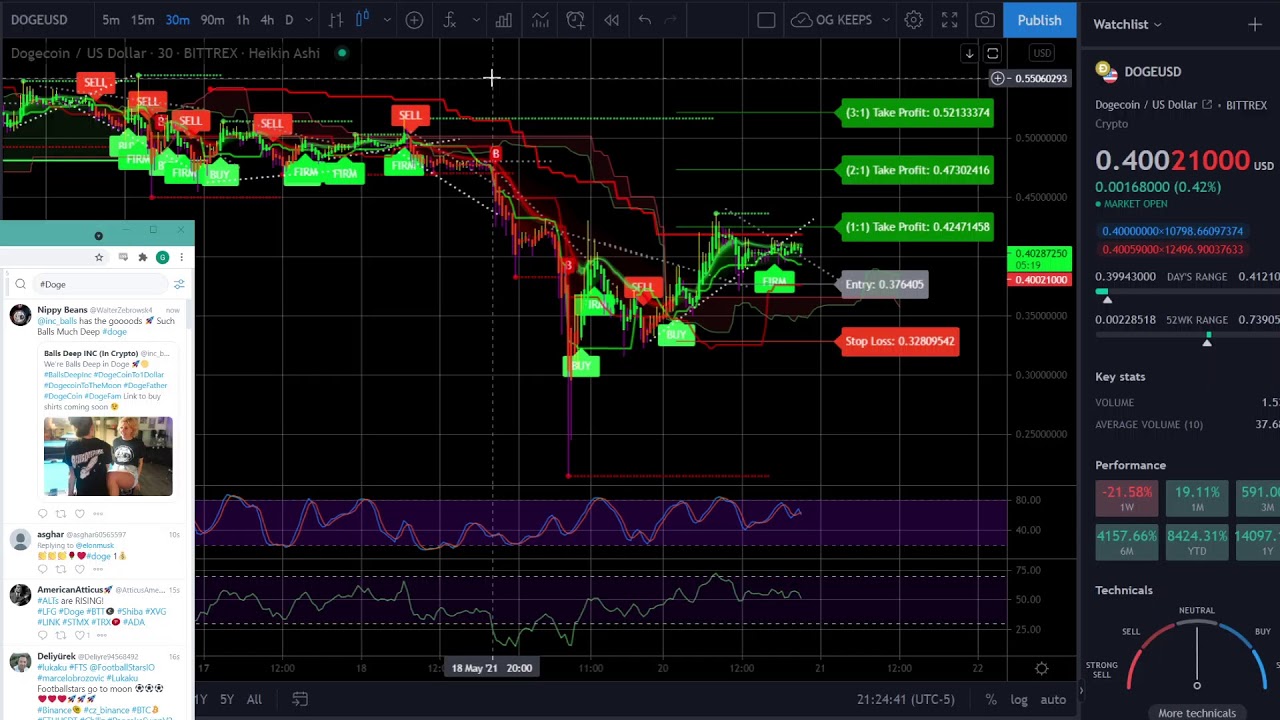Viewport: 1280px width, 720px height.
Task: Open the financials bar chart icon
Action: (x=504, y=20)
